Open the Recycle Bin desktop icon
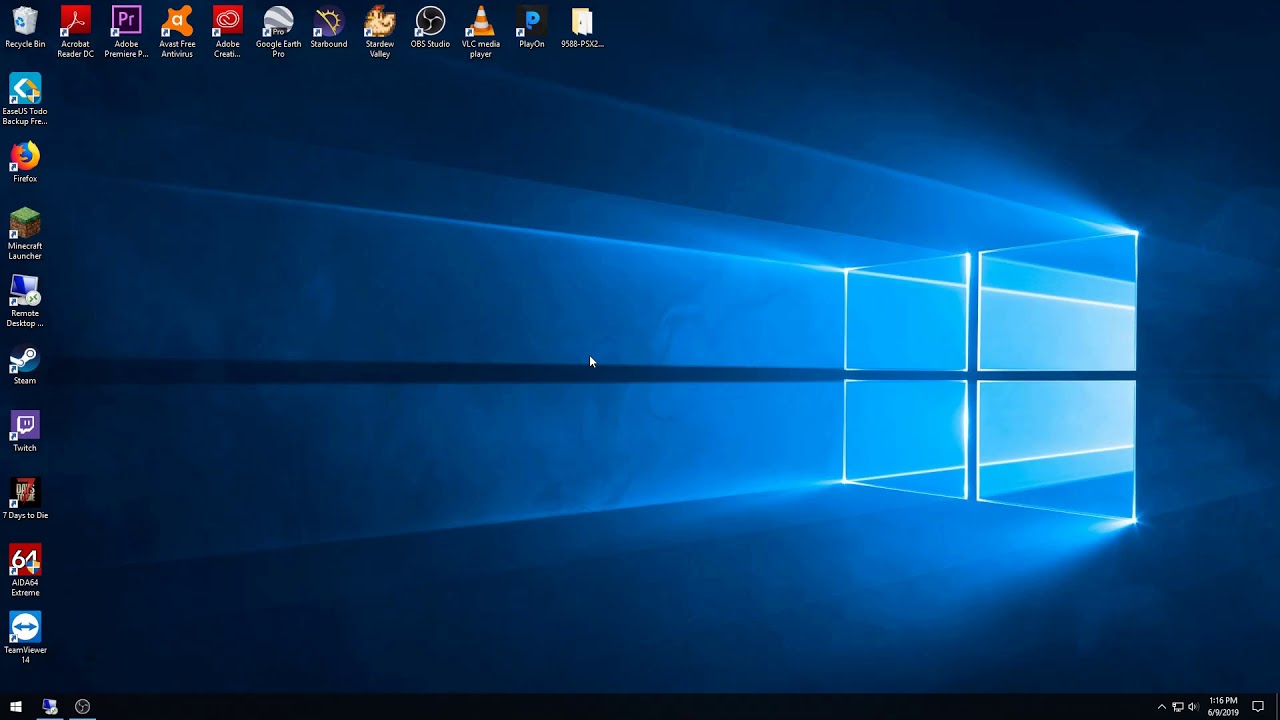Viewport: 1280px width, 720px height. click(x=25, y=28)
